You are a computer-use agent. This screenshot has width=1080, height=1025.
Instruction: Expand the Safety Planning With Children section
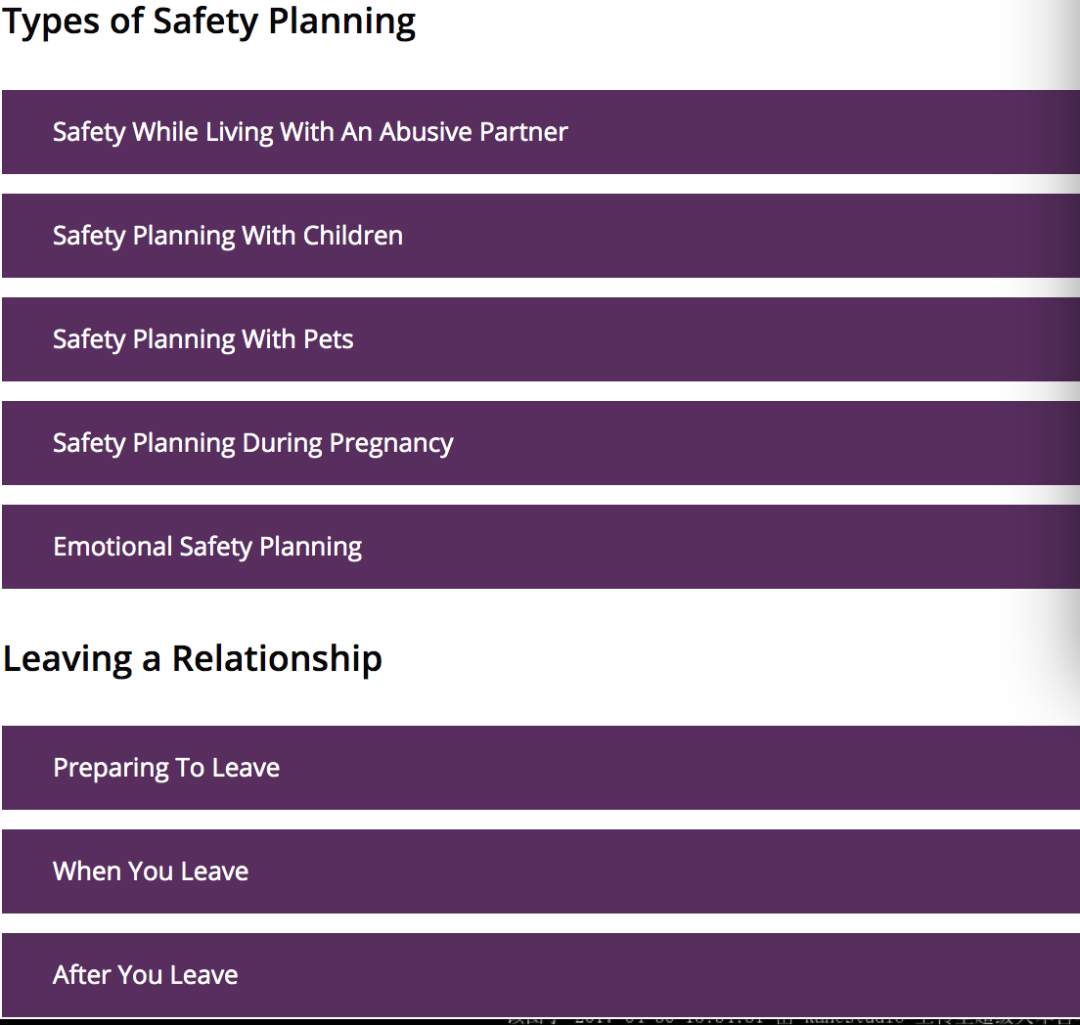point(541,236)
